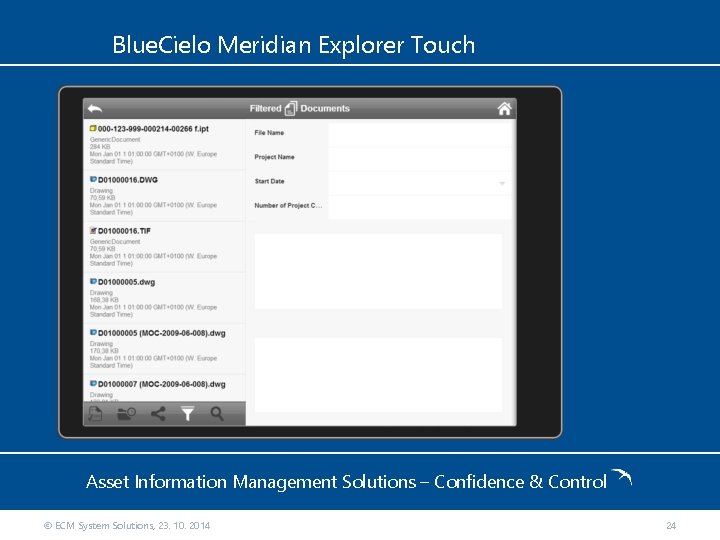Image resolution: width=720 pixels, height=540 pixels.
Task: Focus the Project Name input field
Action: pos(420,159)
